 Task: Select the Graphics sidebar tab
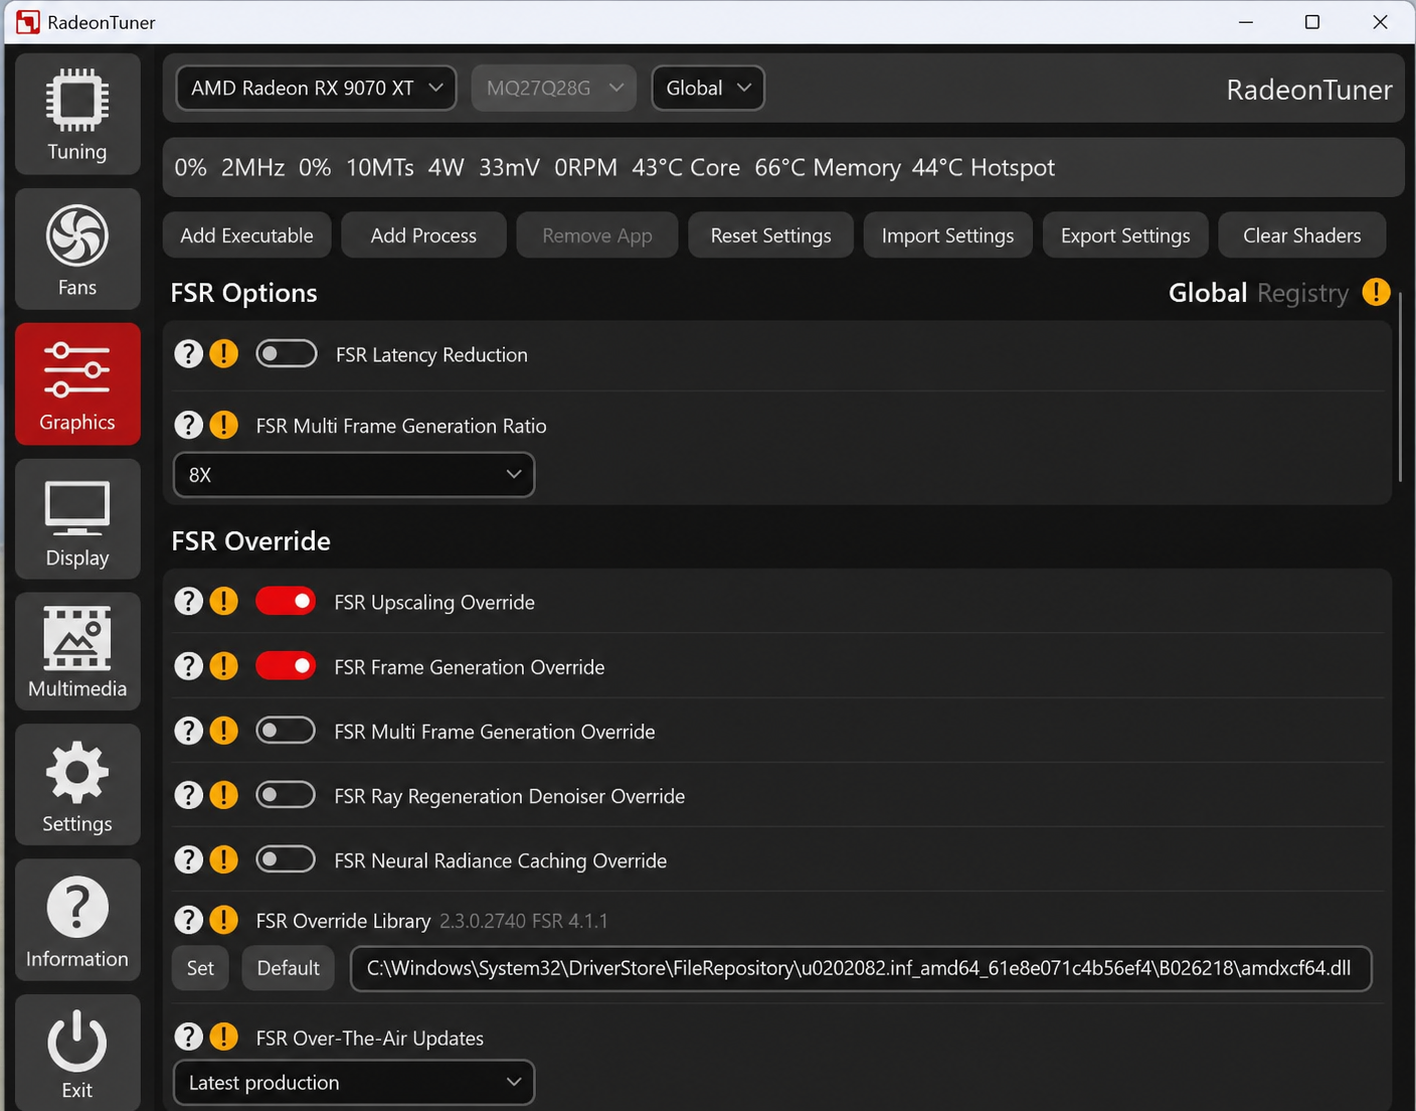click(77, 384)
